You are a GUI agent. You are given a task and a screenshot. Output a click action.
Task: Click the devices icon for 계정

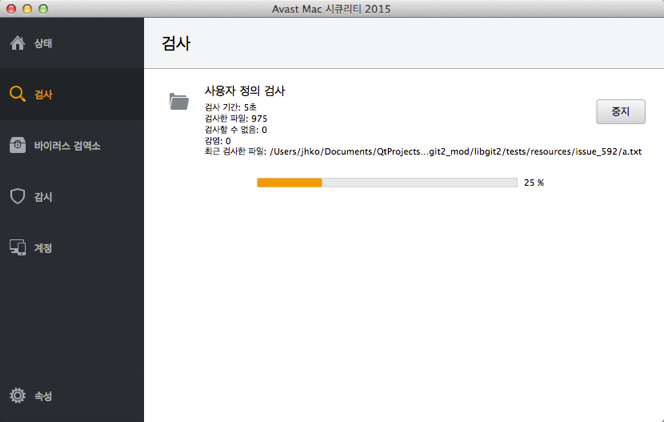17,248
